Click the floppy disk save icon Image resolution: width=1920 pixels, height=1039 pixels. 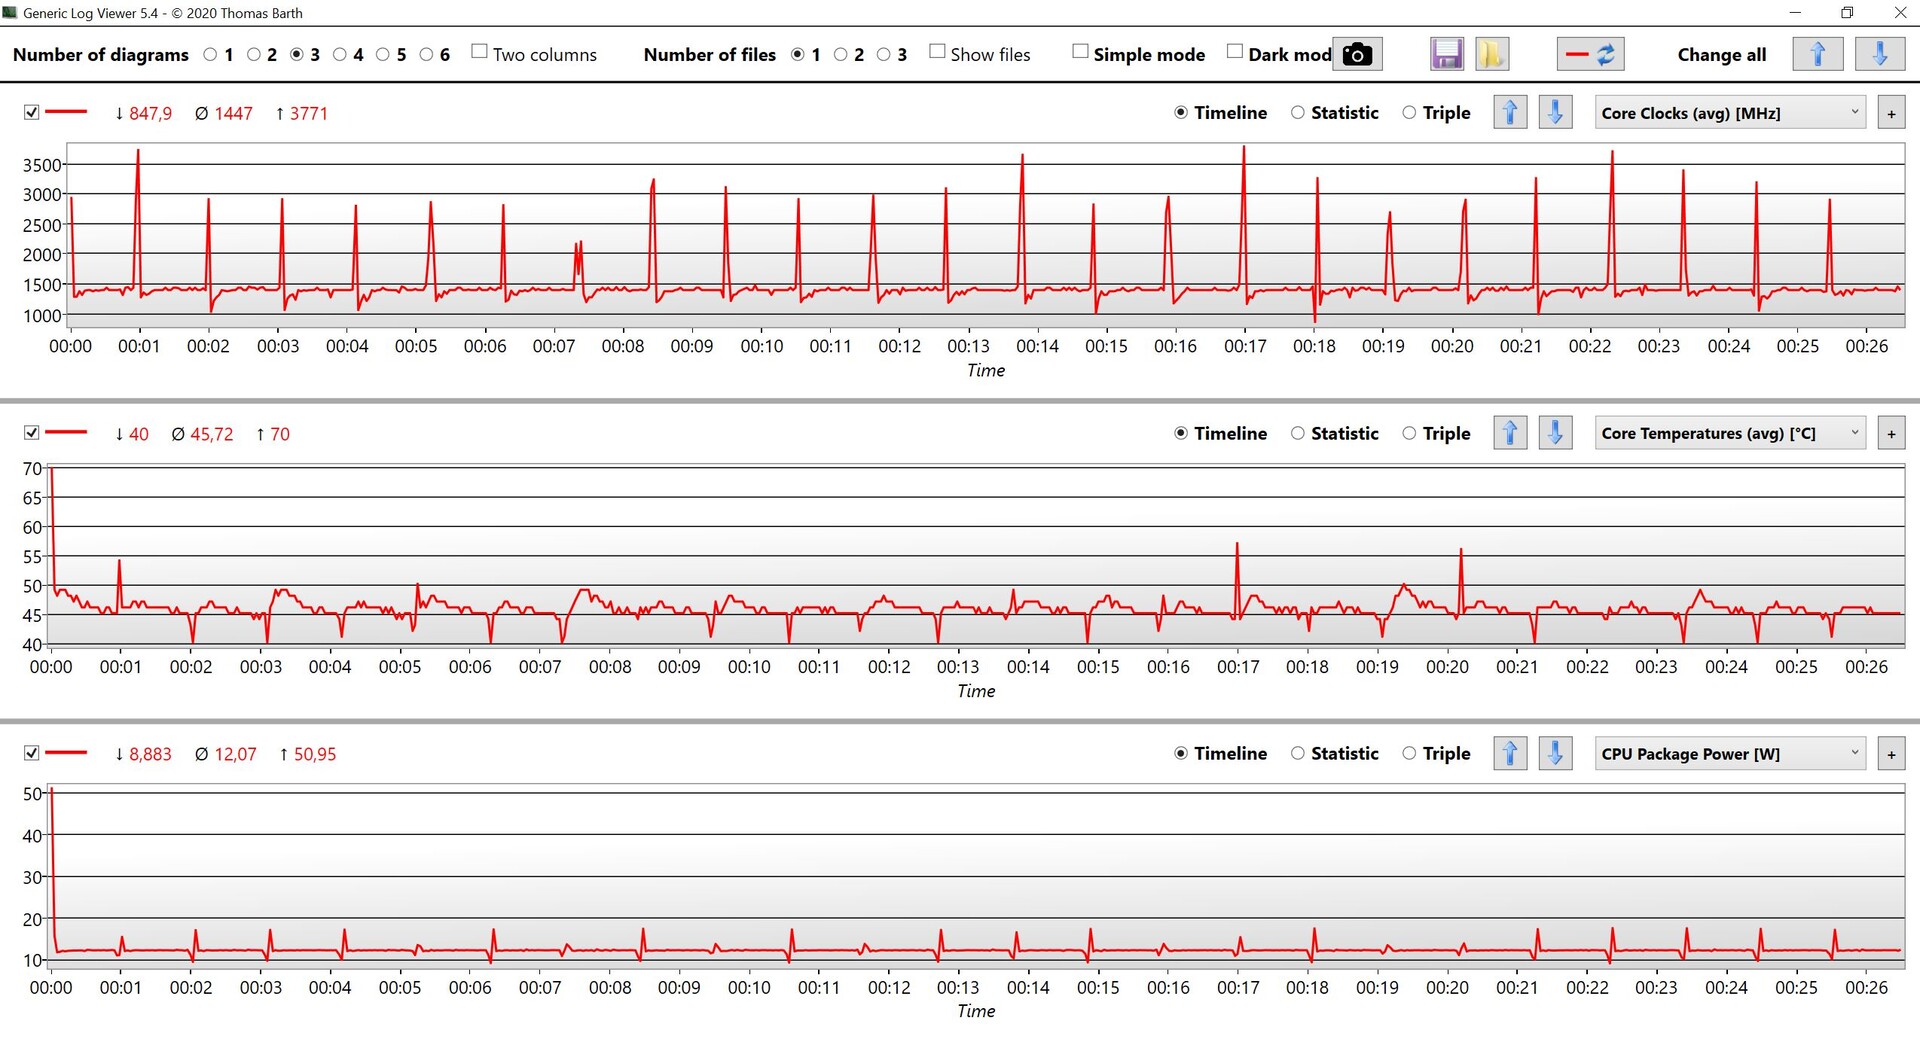coord(1446,54)
